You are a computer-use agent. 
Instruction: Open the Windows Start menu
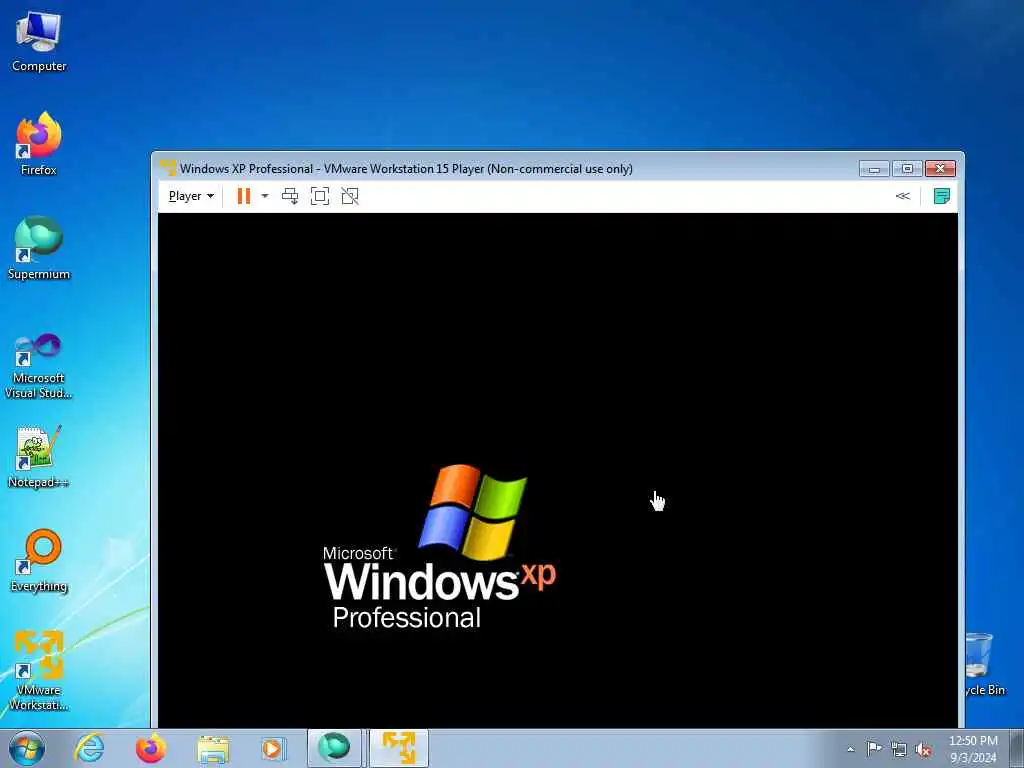(x=27, y=748)
